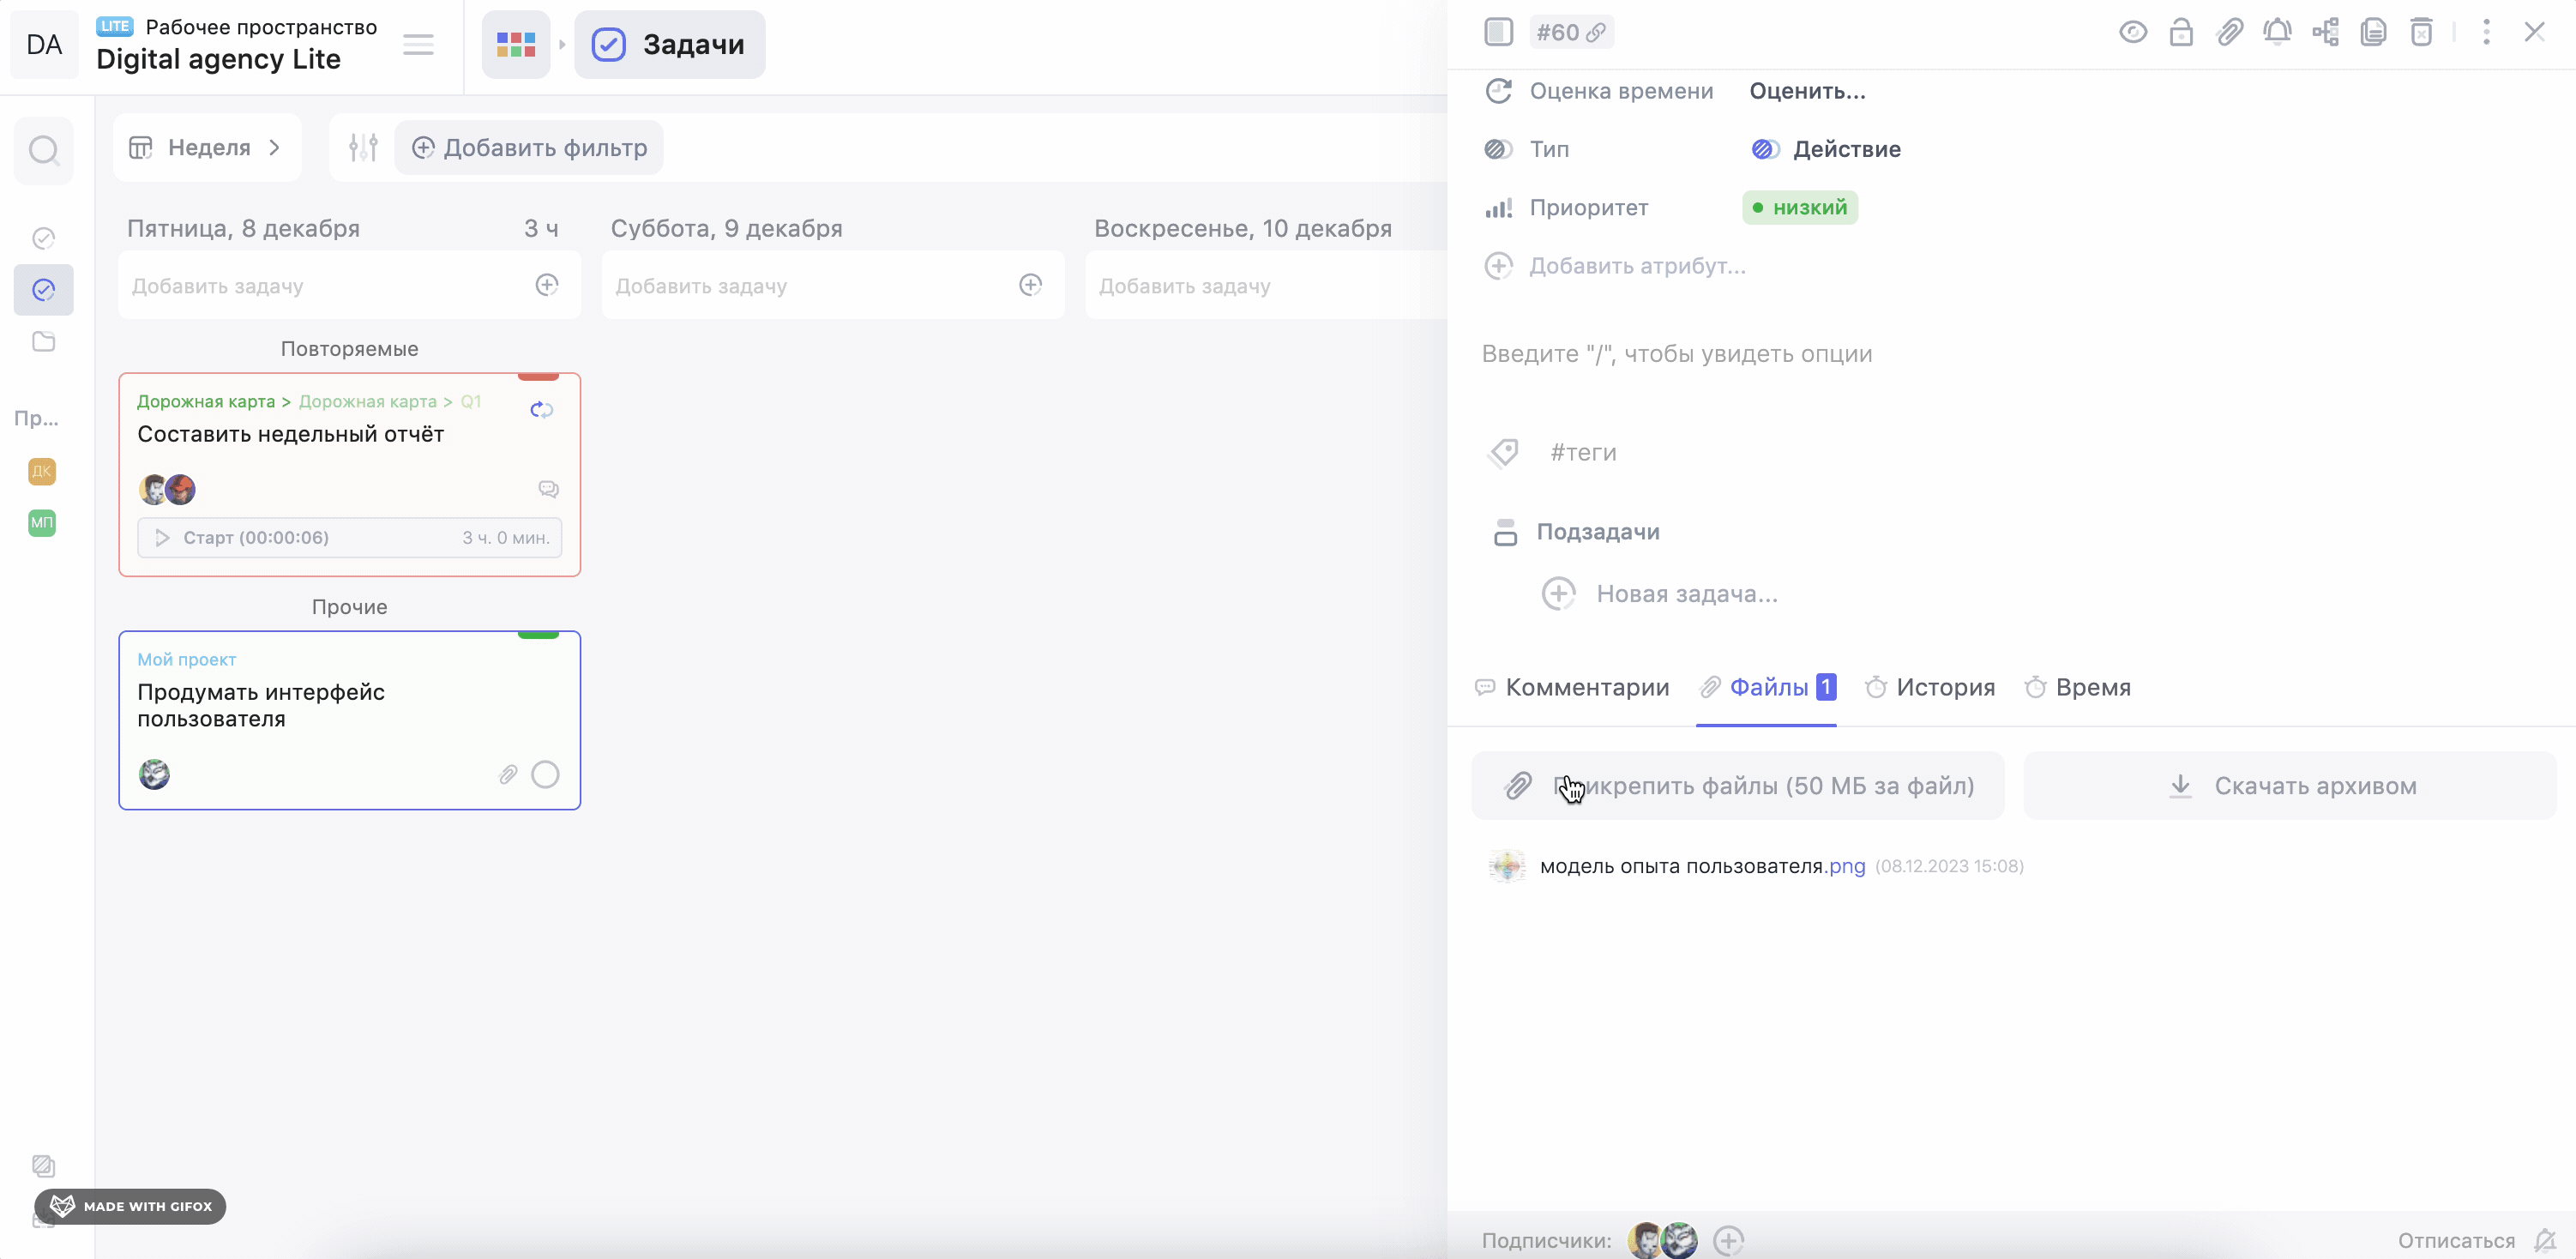This screenshot has height=1259, width=2576.
Task: Click Отписаться link
Action: [x=2456, y=1241]
